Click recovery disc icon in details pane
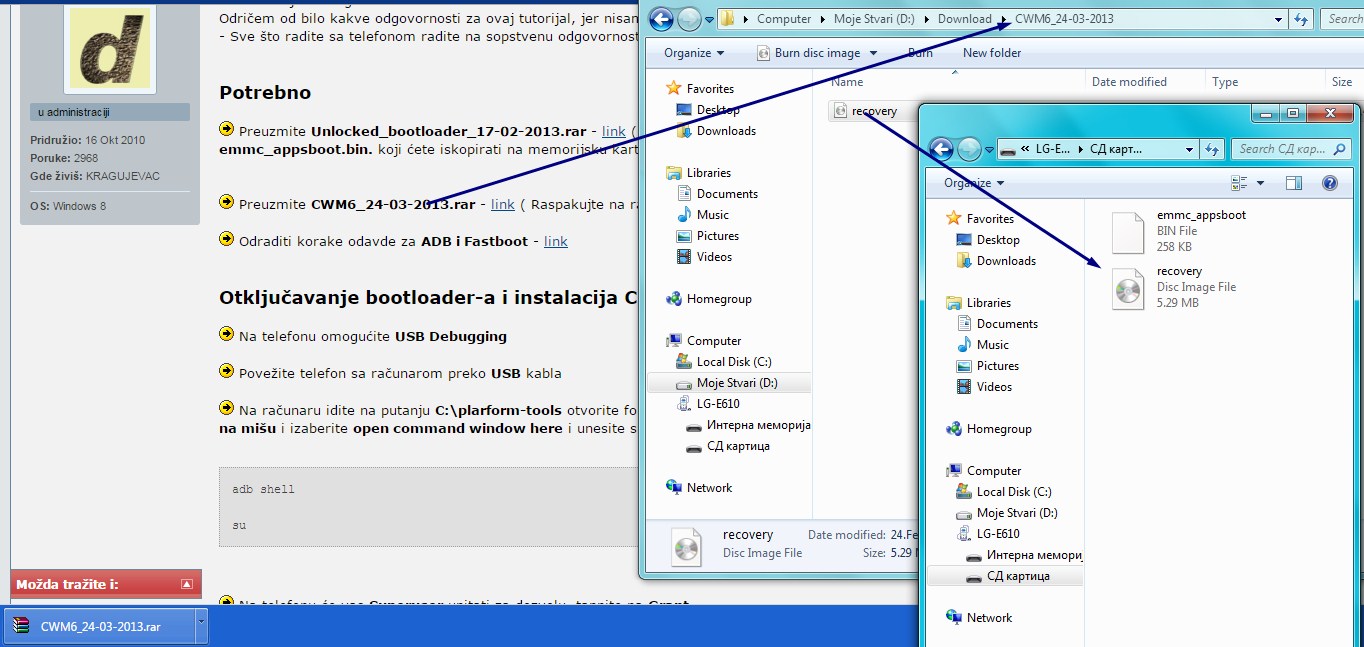1364x647 pixels. click(686, 547)
